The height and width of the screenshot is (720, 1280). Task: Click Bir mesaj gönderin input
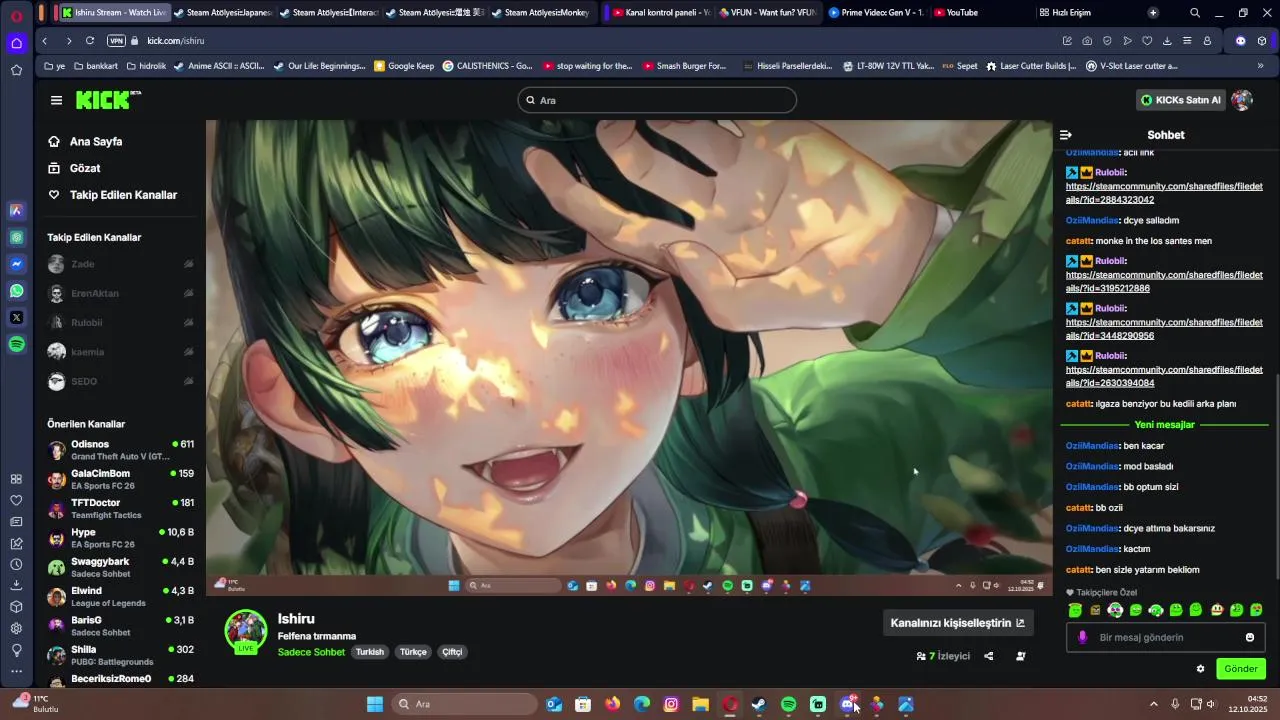1165,637
